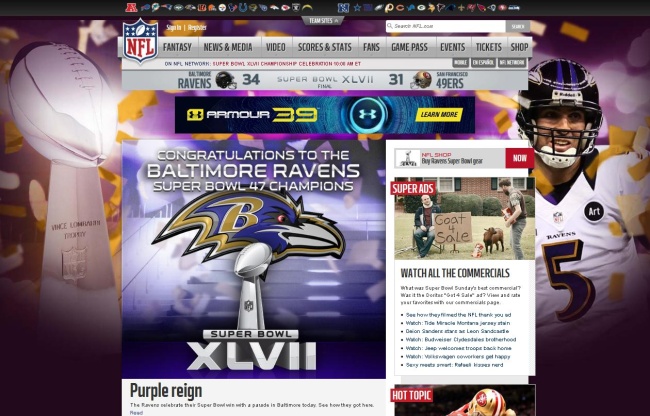Click the 49ers helmet icon in scoreboard
Viewport: 650px width, 416px height.
pos(422,80)
